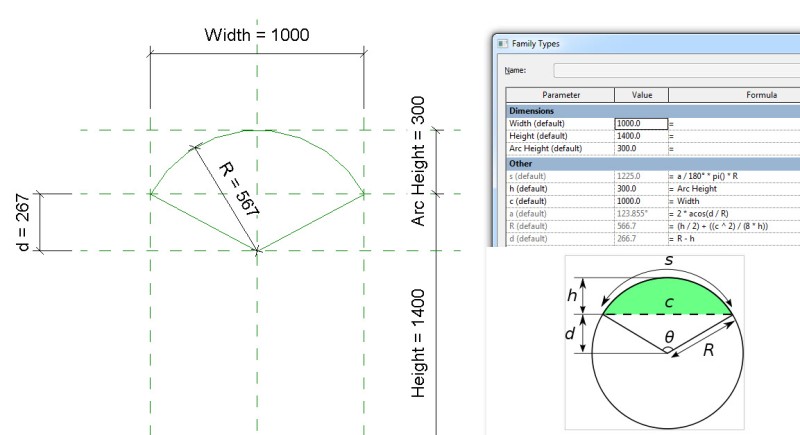Click the R - h formula cell
This screenshot has height=435, width=800.
(x=733, y=240)
